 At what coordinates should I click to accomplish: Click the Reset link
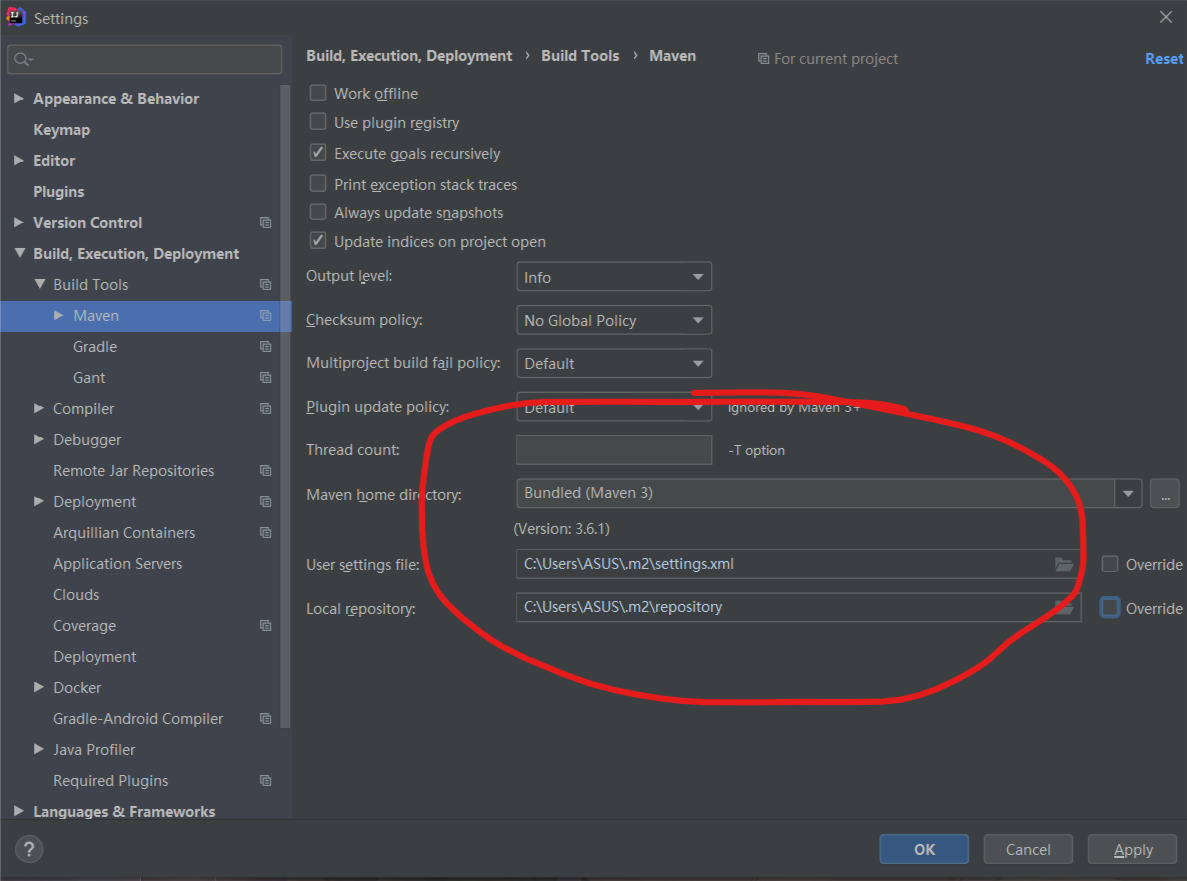1164,58
